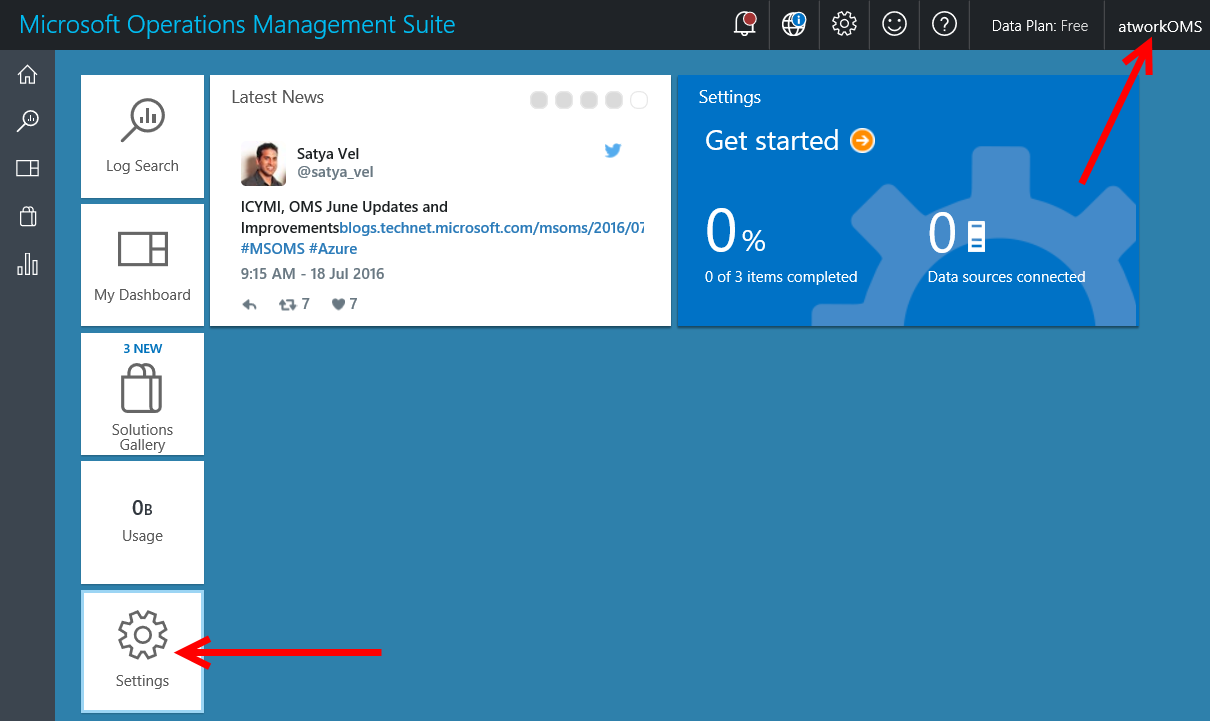Go to Home in left sidebar
Image resolution: width=1210 pixels, height=721 pixels.
pos(28,75)
